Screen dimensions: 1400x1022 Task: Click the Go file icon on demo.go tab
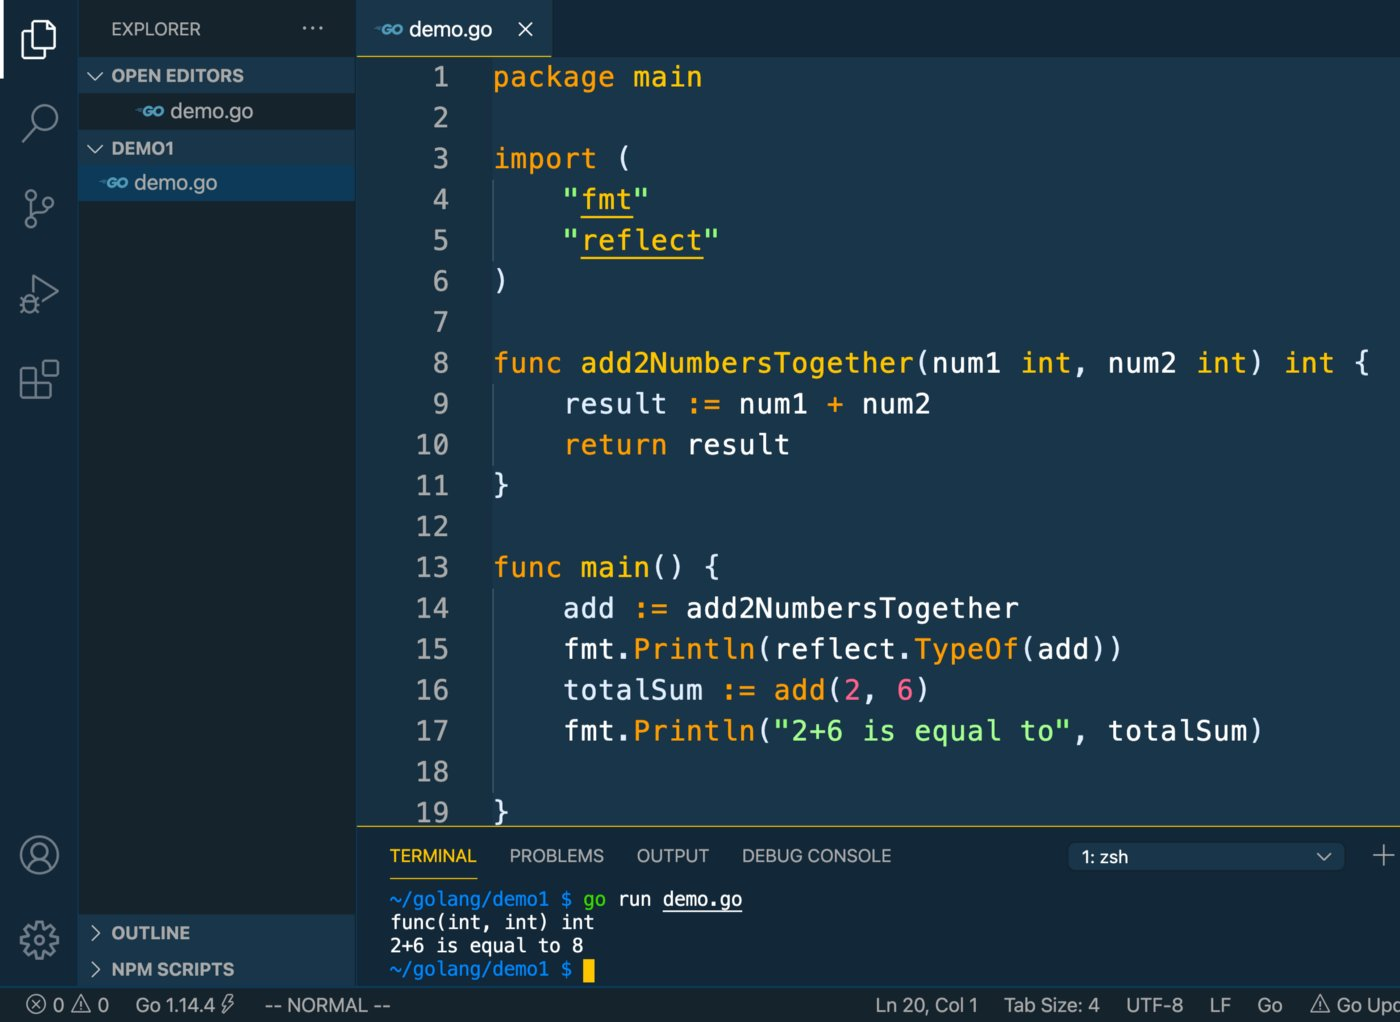(x=389, y=30)
